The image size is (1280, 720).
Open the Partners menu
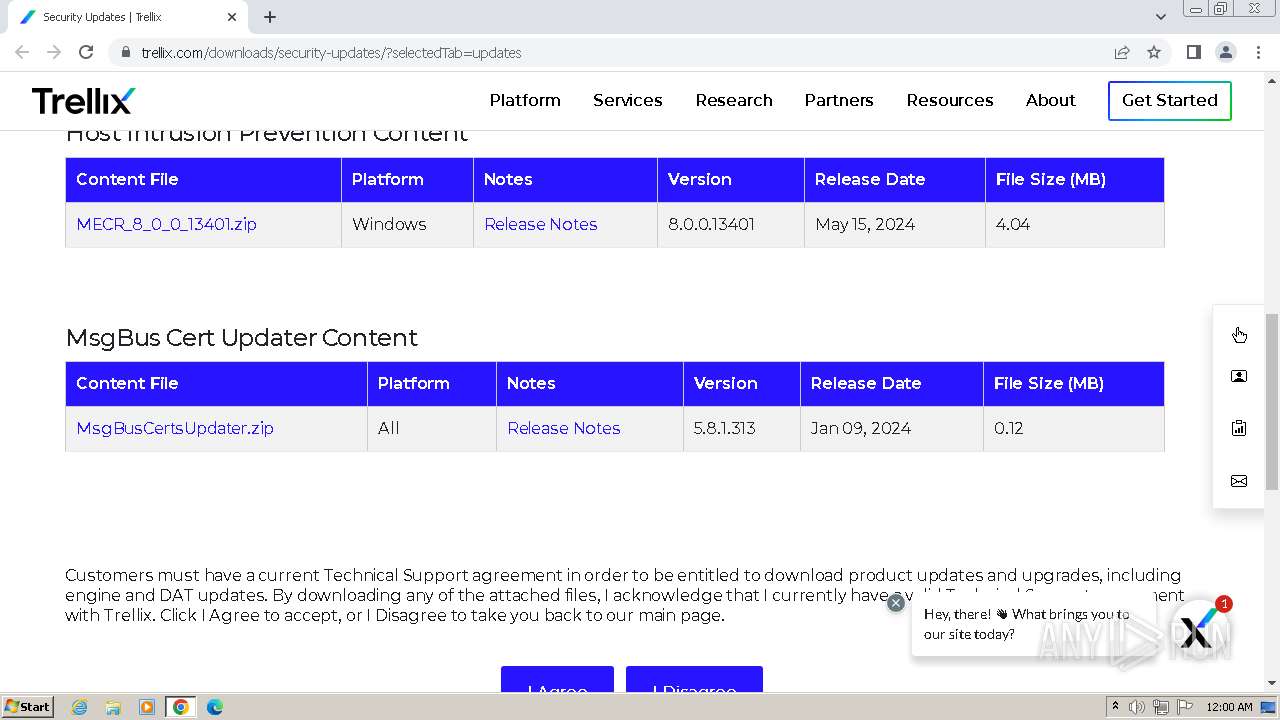[839, 100]
